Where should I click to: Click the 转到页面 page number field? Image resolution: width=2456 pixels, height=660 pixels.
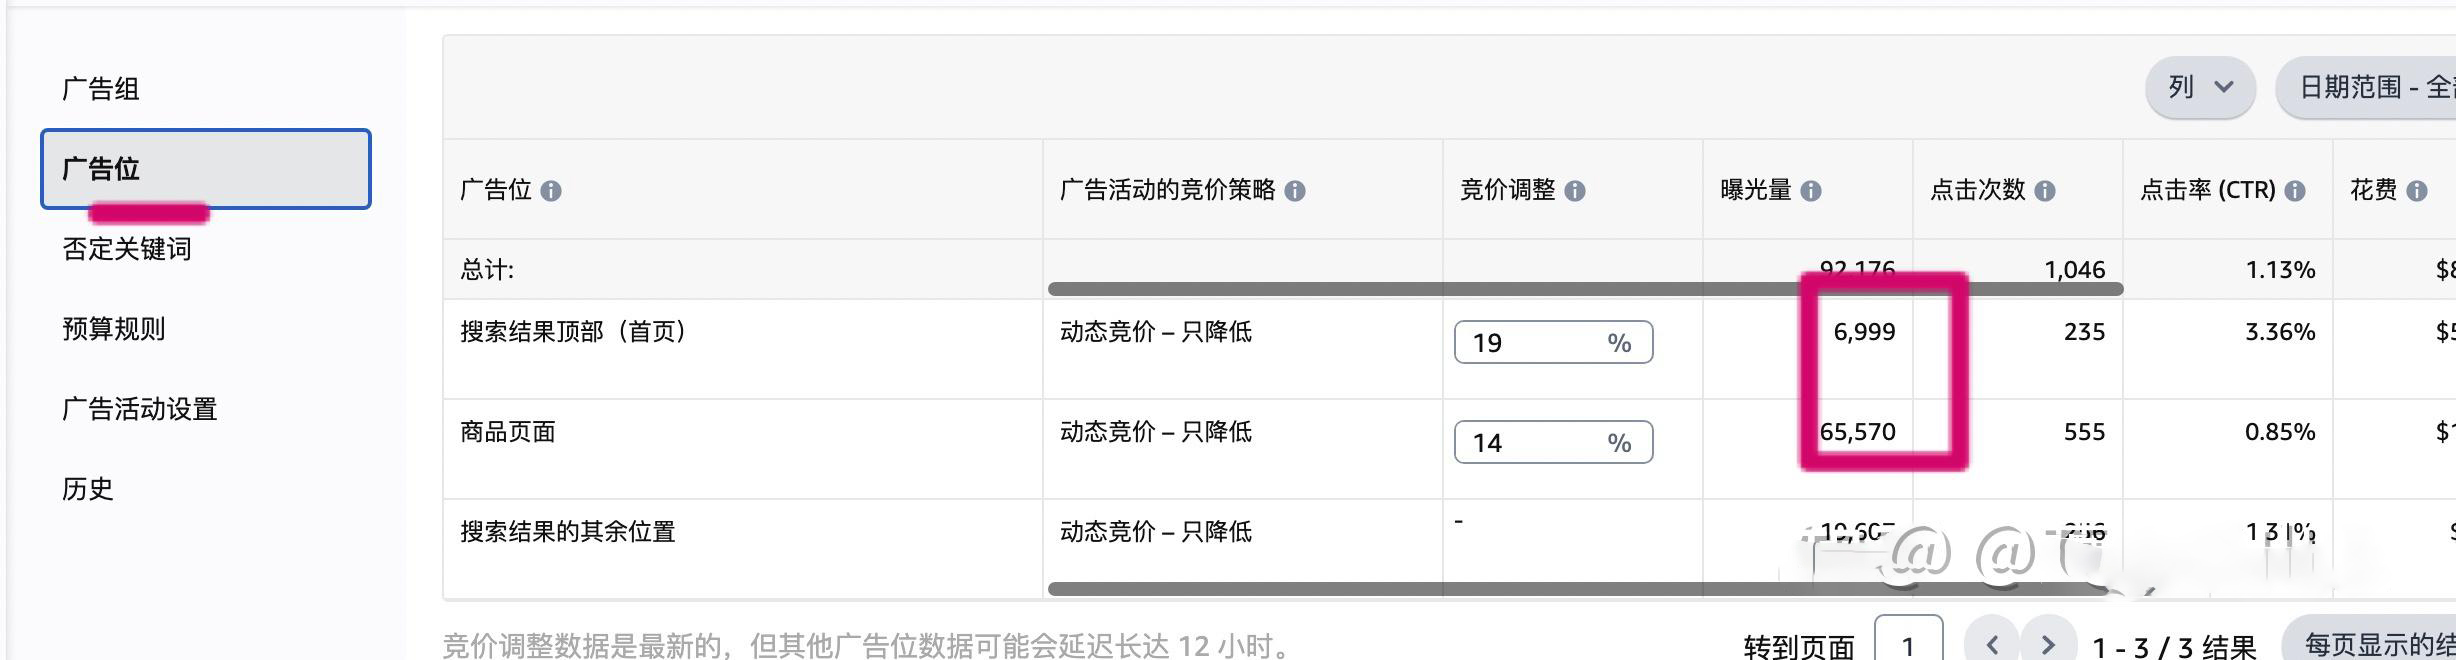tap(1908, 643)
